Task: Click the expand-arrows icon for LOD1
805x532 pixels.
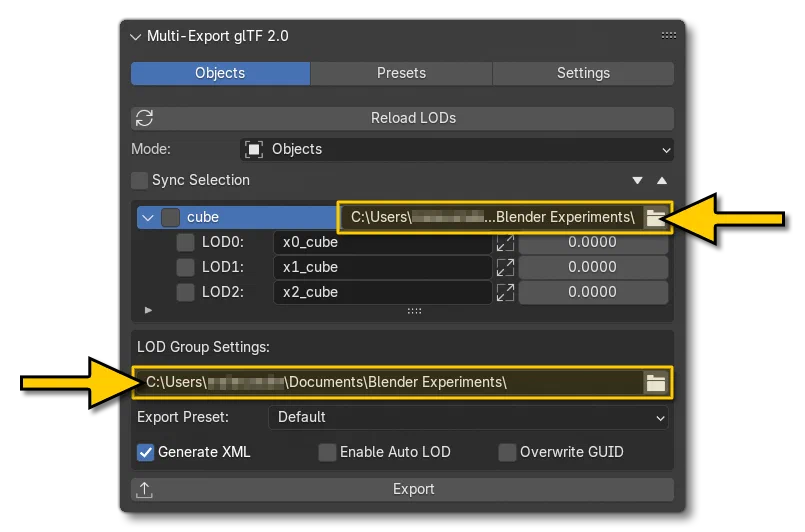Action: (x=505, y=268)
